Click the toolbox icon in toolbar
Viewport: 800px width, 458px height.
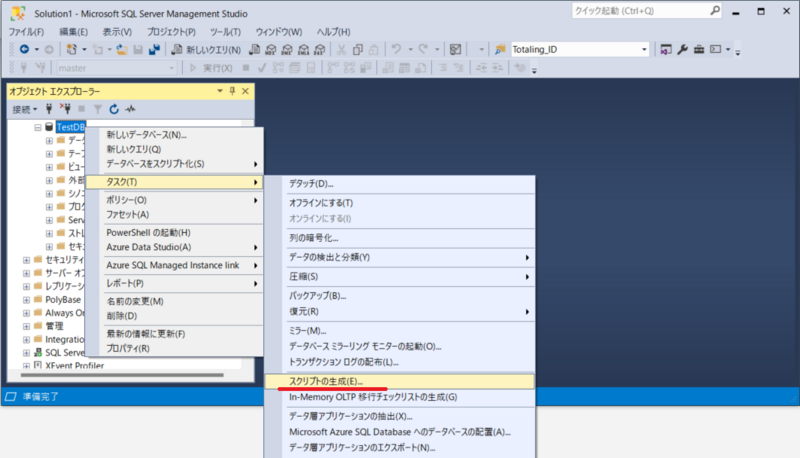tap(698, 49)
